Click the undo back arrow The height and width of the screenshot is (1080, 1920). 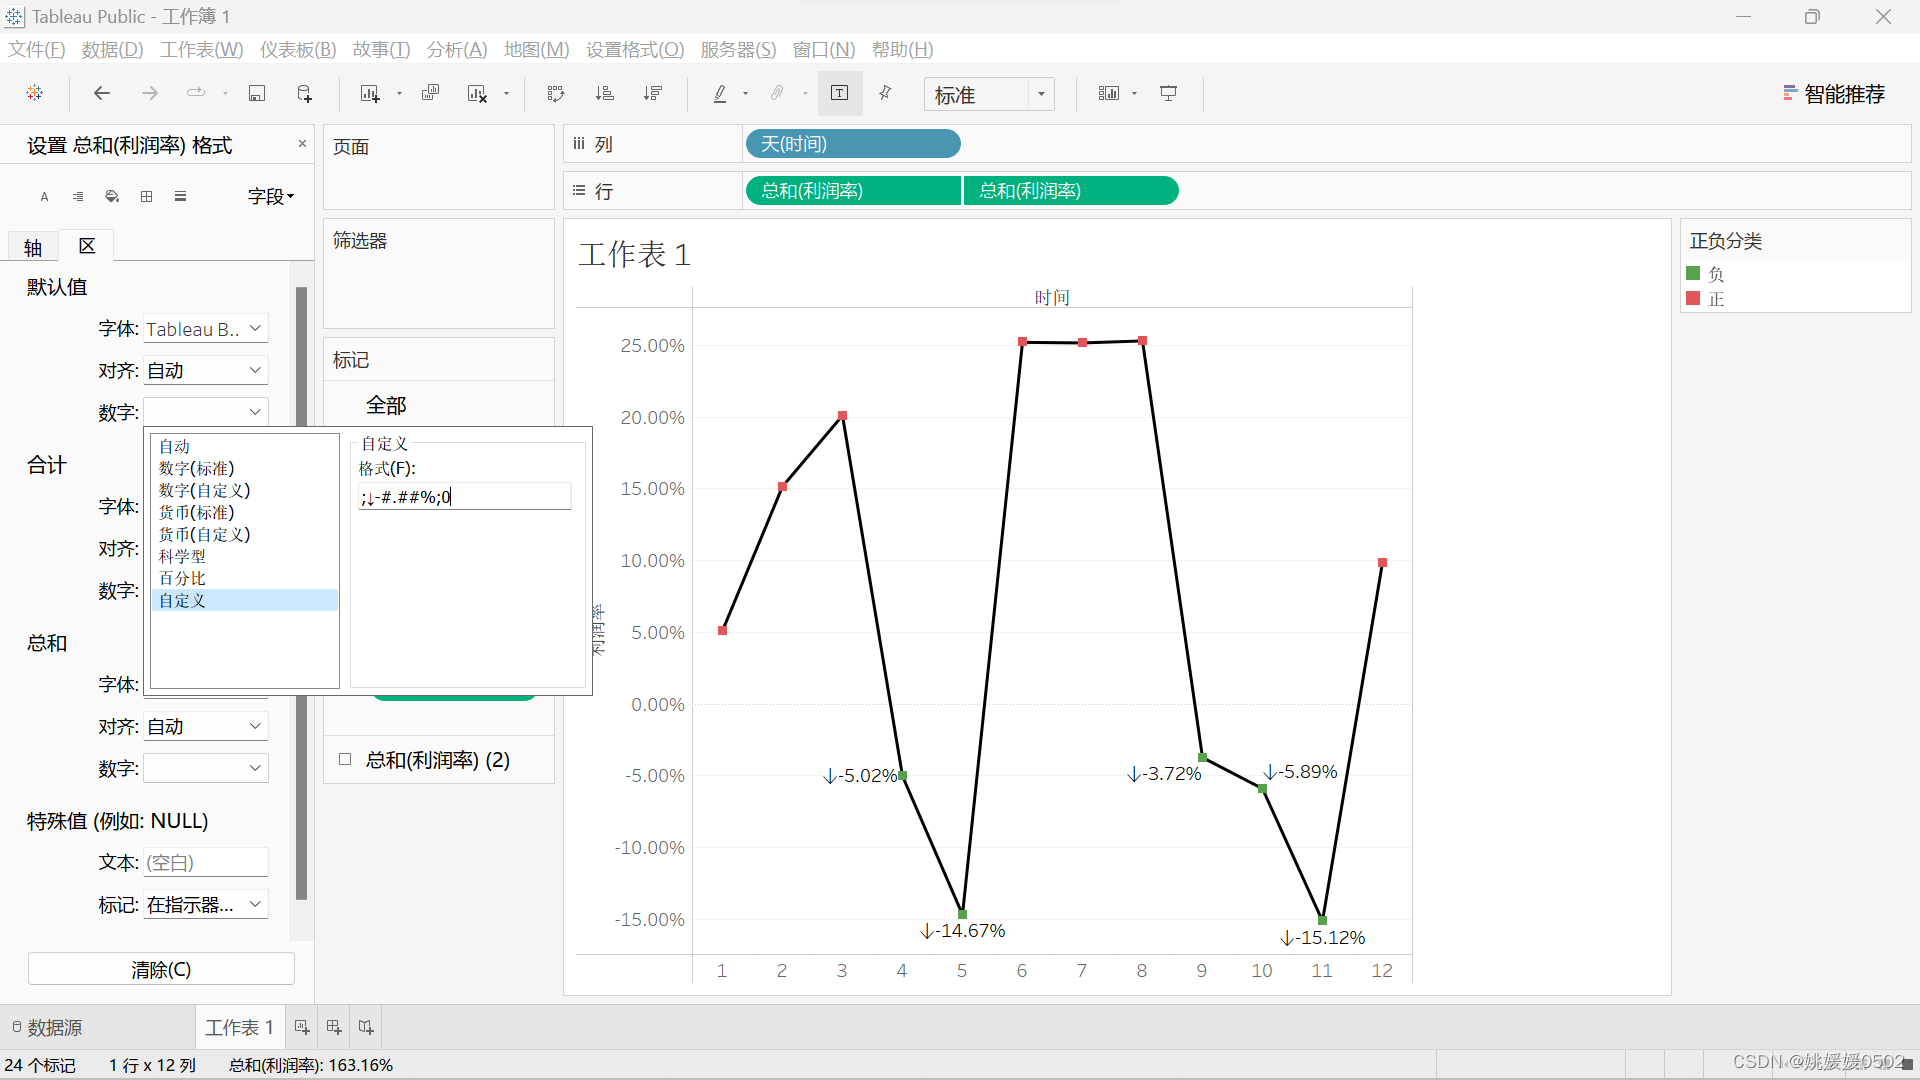pos(101,93)
